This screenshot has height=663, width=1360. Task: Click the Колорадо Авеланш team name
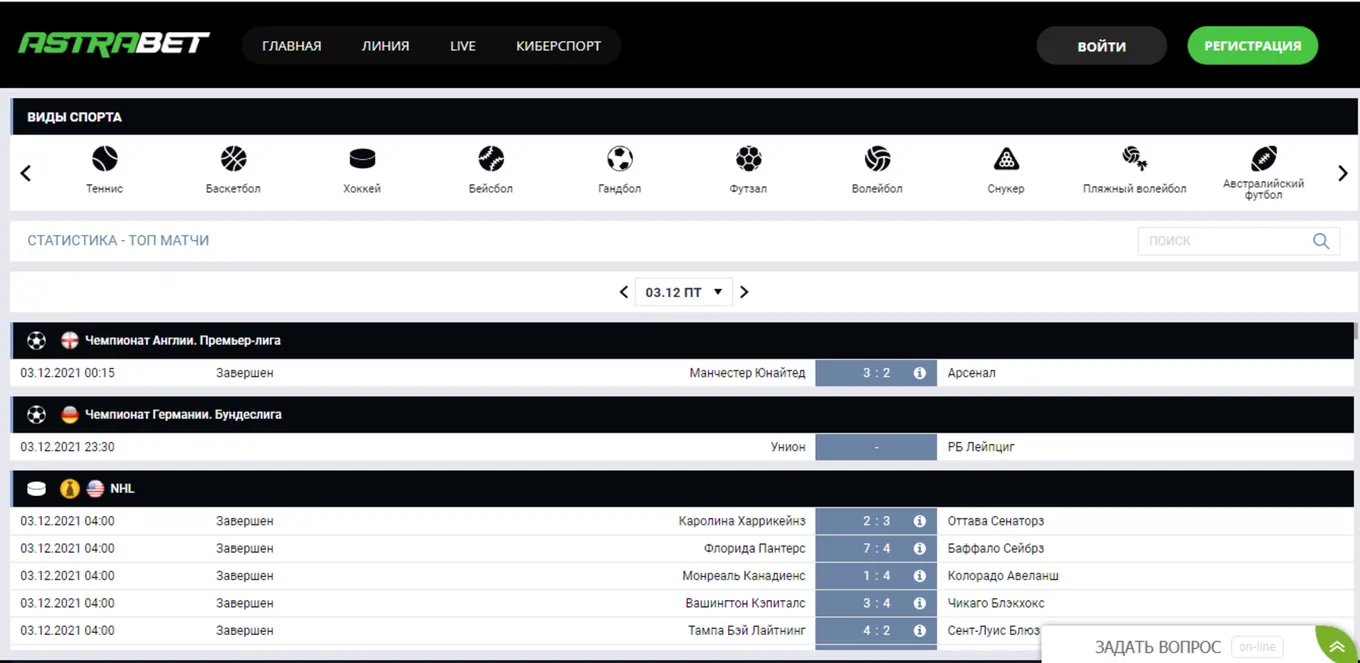[1003, 576]
